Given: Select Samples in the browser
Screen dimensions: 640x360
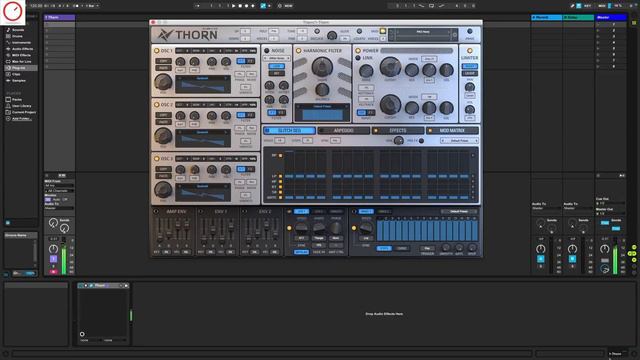Looking at the screenshot, I should (x=19, y=81).
